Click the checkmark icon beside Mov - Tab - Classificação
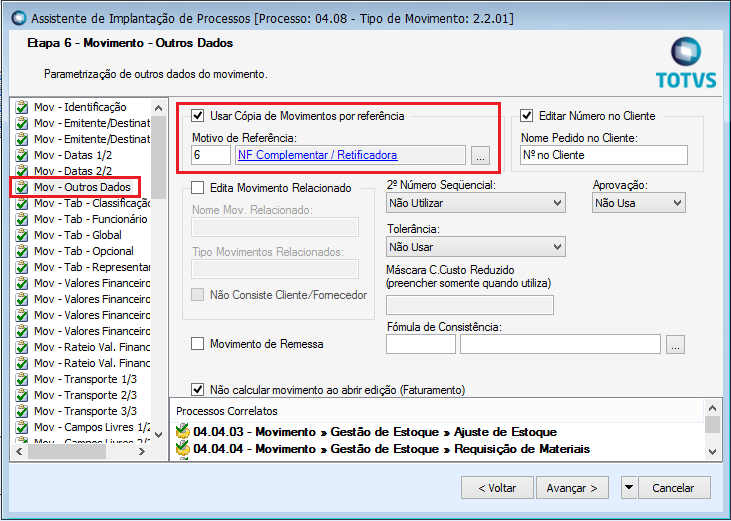The width and height of the screenshot is (731, 521). pos(21,204)
